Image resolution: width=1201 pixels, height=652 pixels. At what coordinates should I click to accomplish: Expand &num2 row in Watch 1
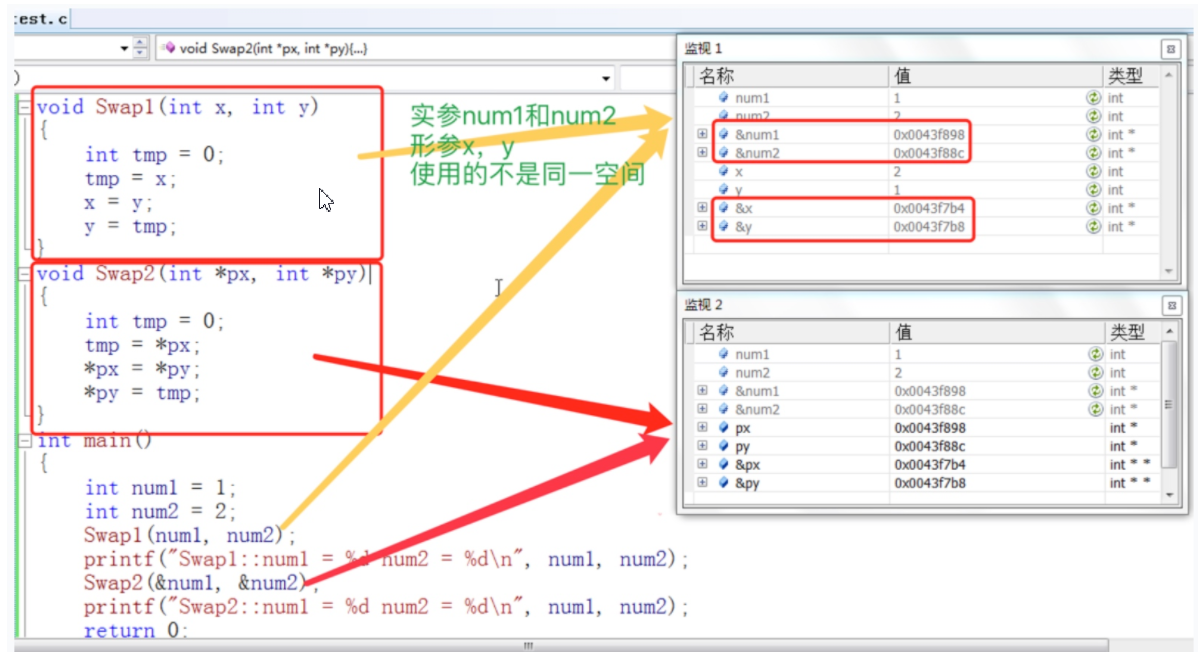702,153
